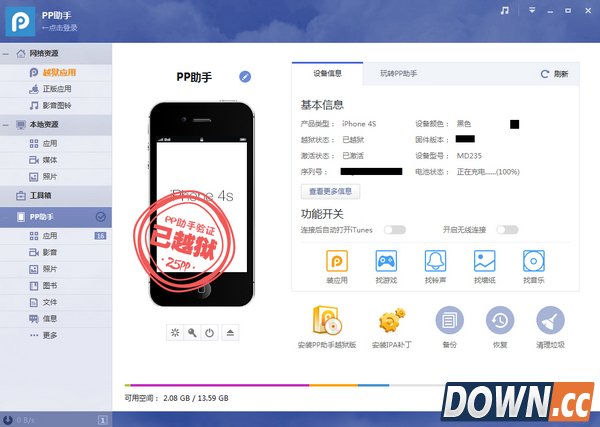Viewport: 600px width, 427px height.
Task: Click the 正在充电 battery status text
Action: point(488,172)
